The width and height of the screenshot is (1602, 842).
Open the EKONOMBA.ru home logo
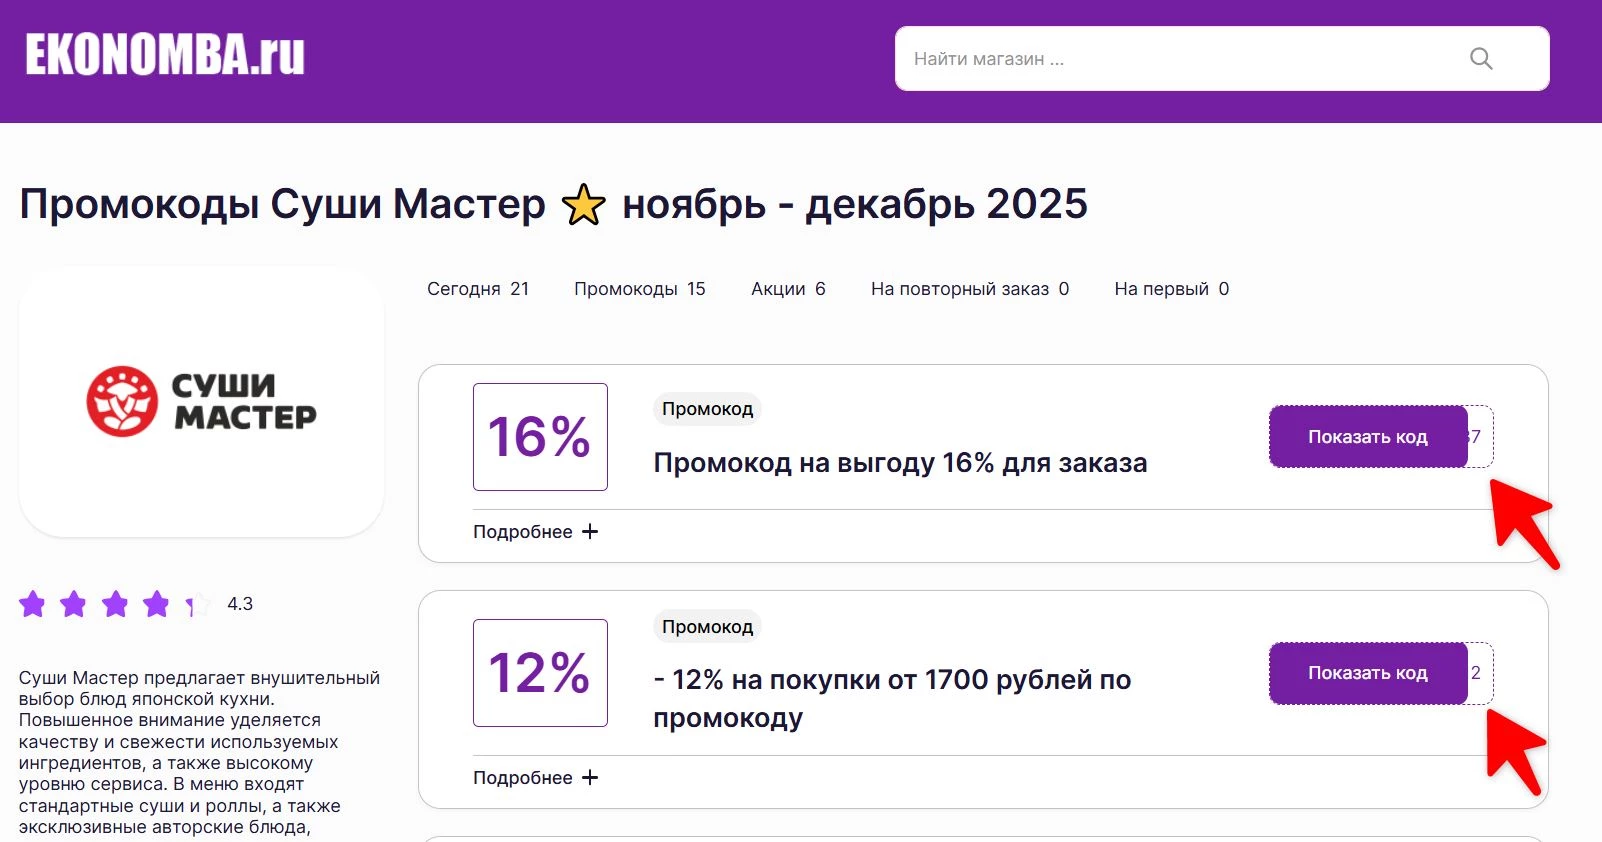[x=165, y=54]
